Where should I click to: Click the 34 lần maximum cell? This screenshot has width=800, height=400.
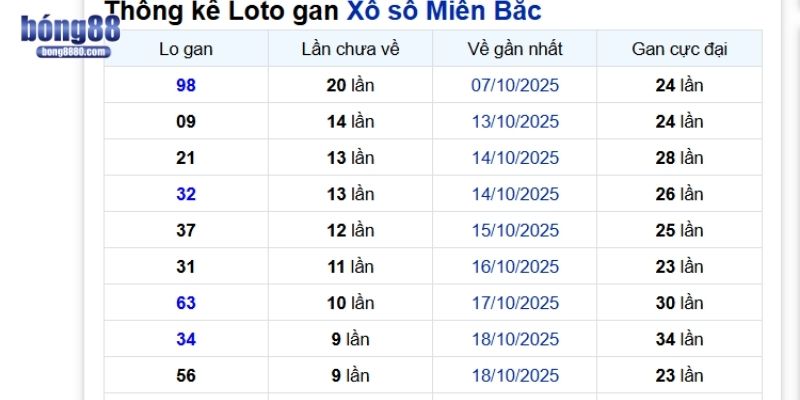(679, 339)
